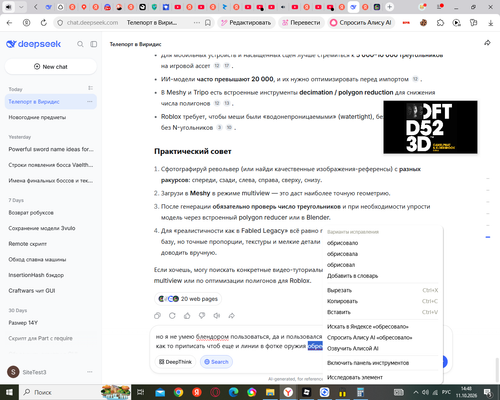
Task: Share chat via arrow icon at top right
Action: coord(487,43)
